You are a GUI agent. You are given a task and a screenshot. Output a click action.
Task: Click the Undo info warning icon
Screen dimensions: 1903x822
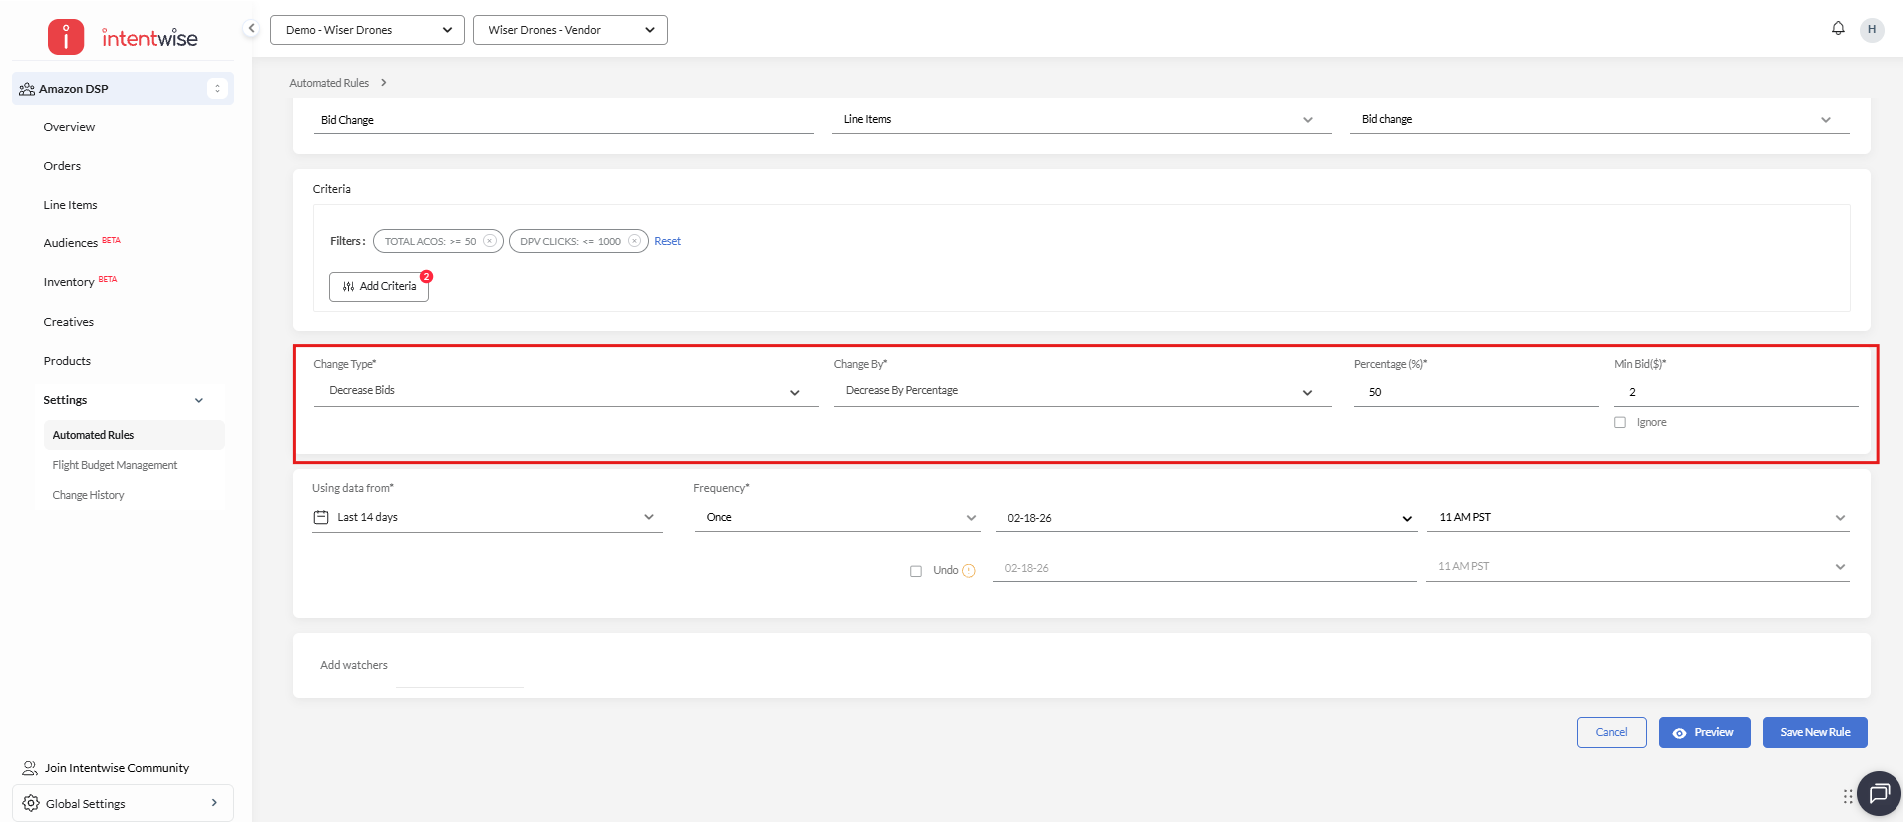coord(968,571)
